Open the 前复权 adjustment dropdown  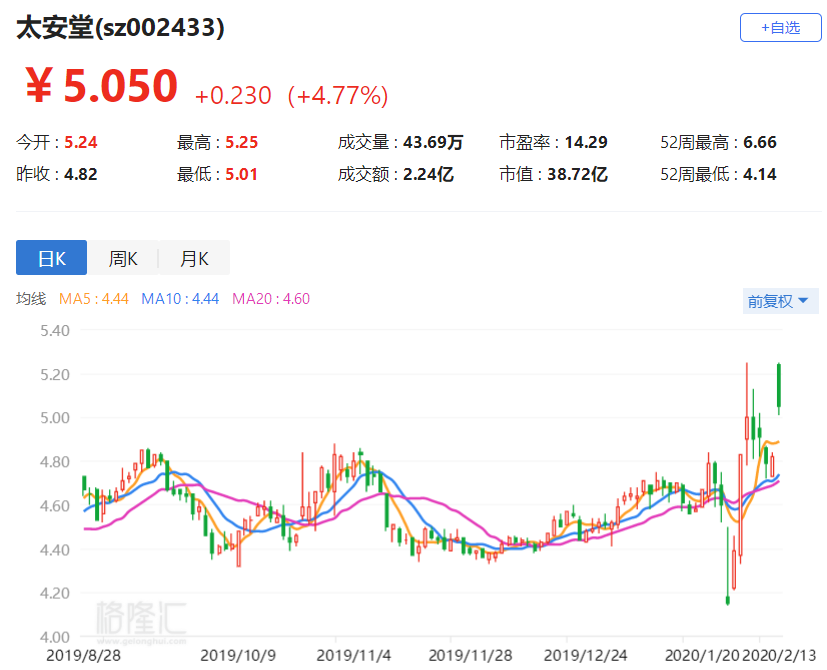[x=780, y=301]
